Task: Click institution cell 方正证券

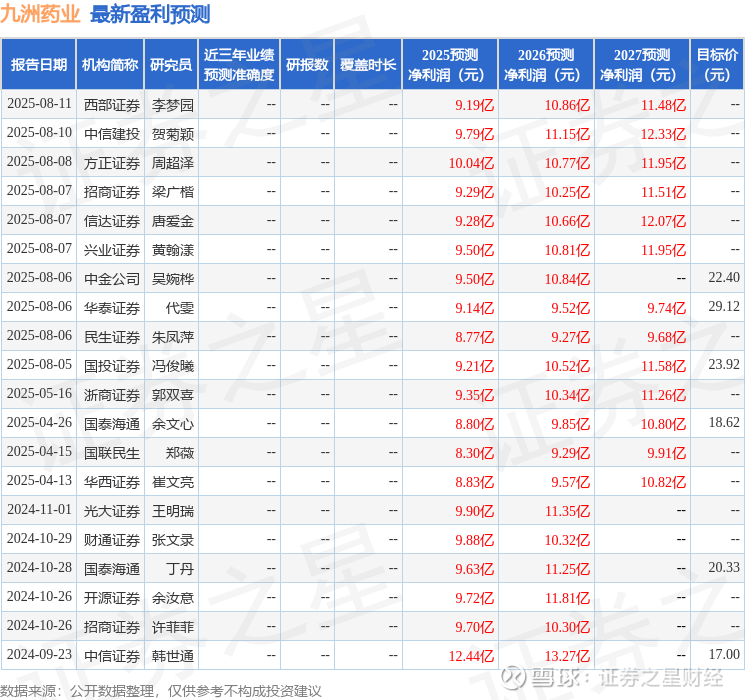Action: click(112, 163)
